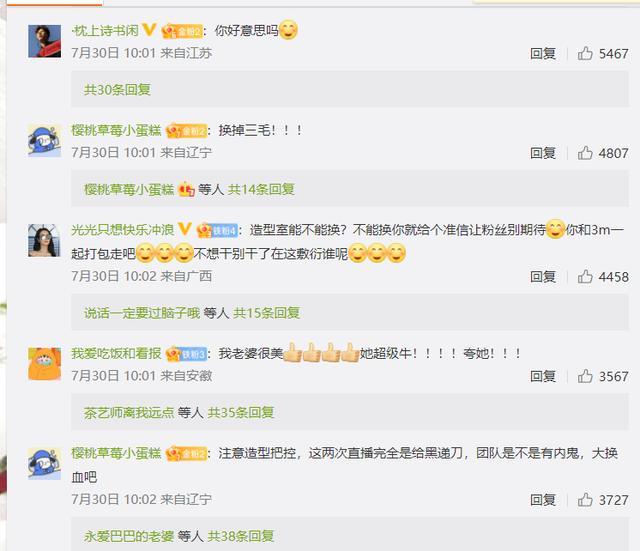640x551 pixels.
Task: Click avatar of 枕上诗书闲
Action: [44, 41]
